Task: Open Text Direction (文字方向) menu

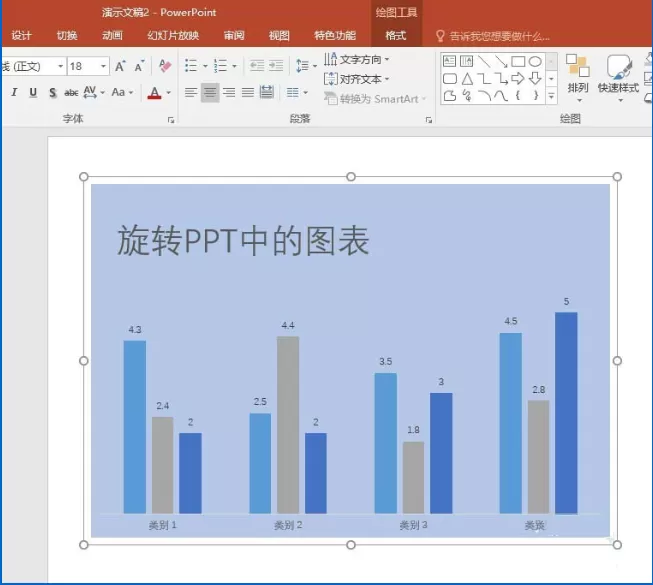Action: point(356,59)
